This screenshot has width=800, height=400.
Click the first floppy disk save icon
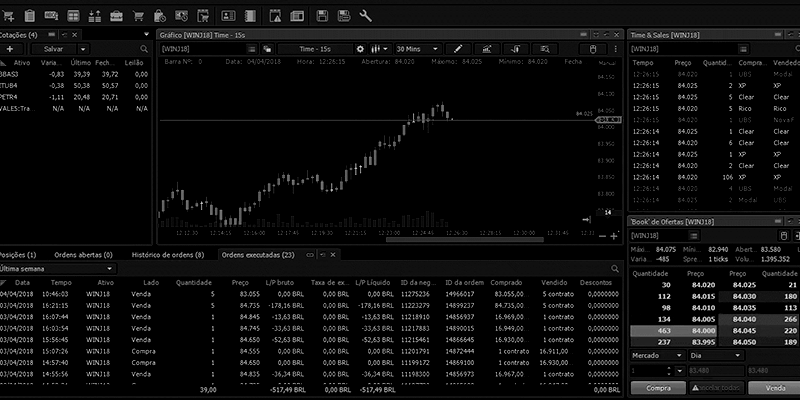click(324, 15)
